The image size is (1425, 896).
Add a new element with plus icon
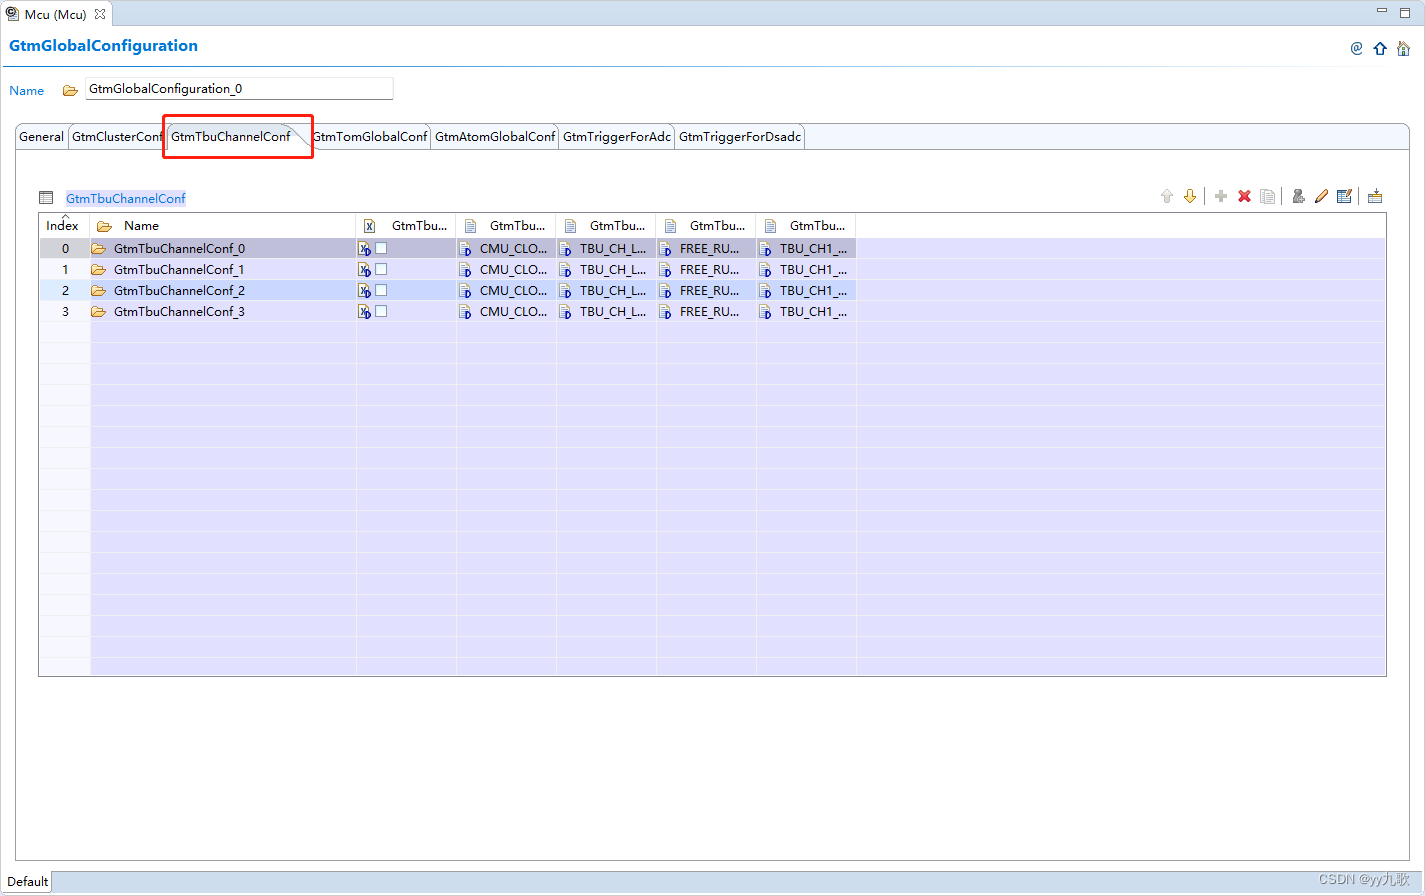tap(1221, 196)
